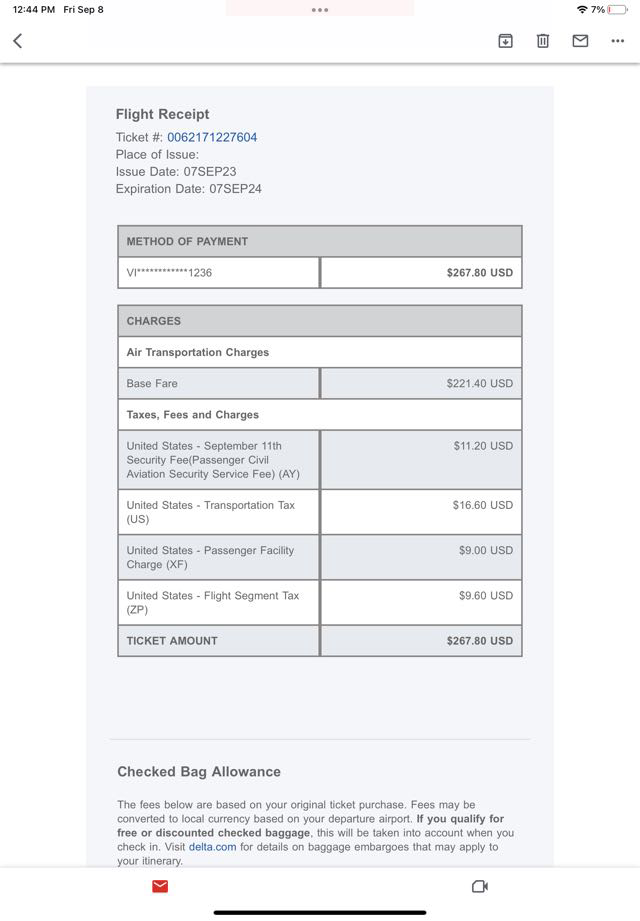Archive this email with the archive icon
The image size is (640, 921).
click(x=505, y=41)
